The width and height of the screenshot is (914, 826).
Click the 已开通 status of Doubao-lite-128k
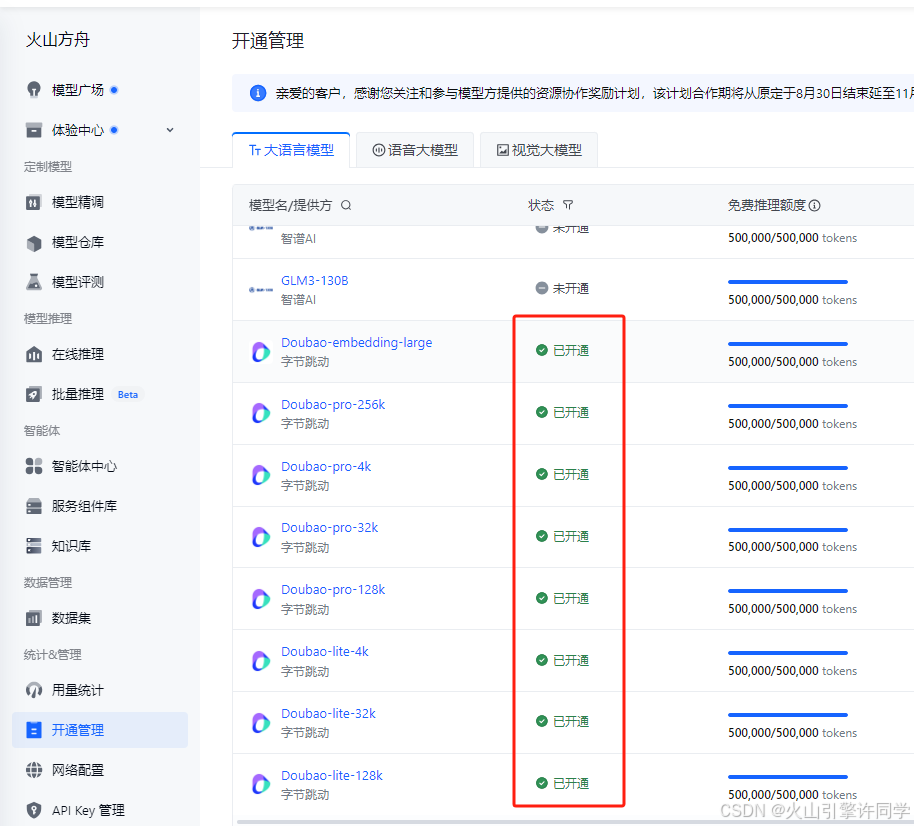(563, 783)
